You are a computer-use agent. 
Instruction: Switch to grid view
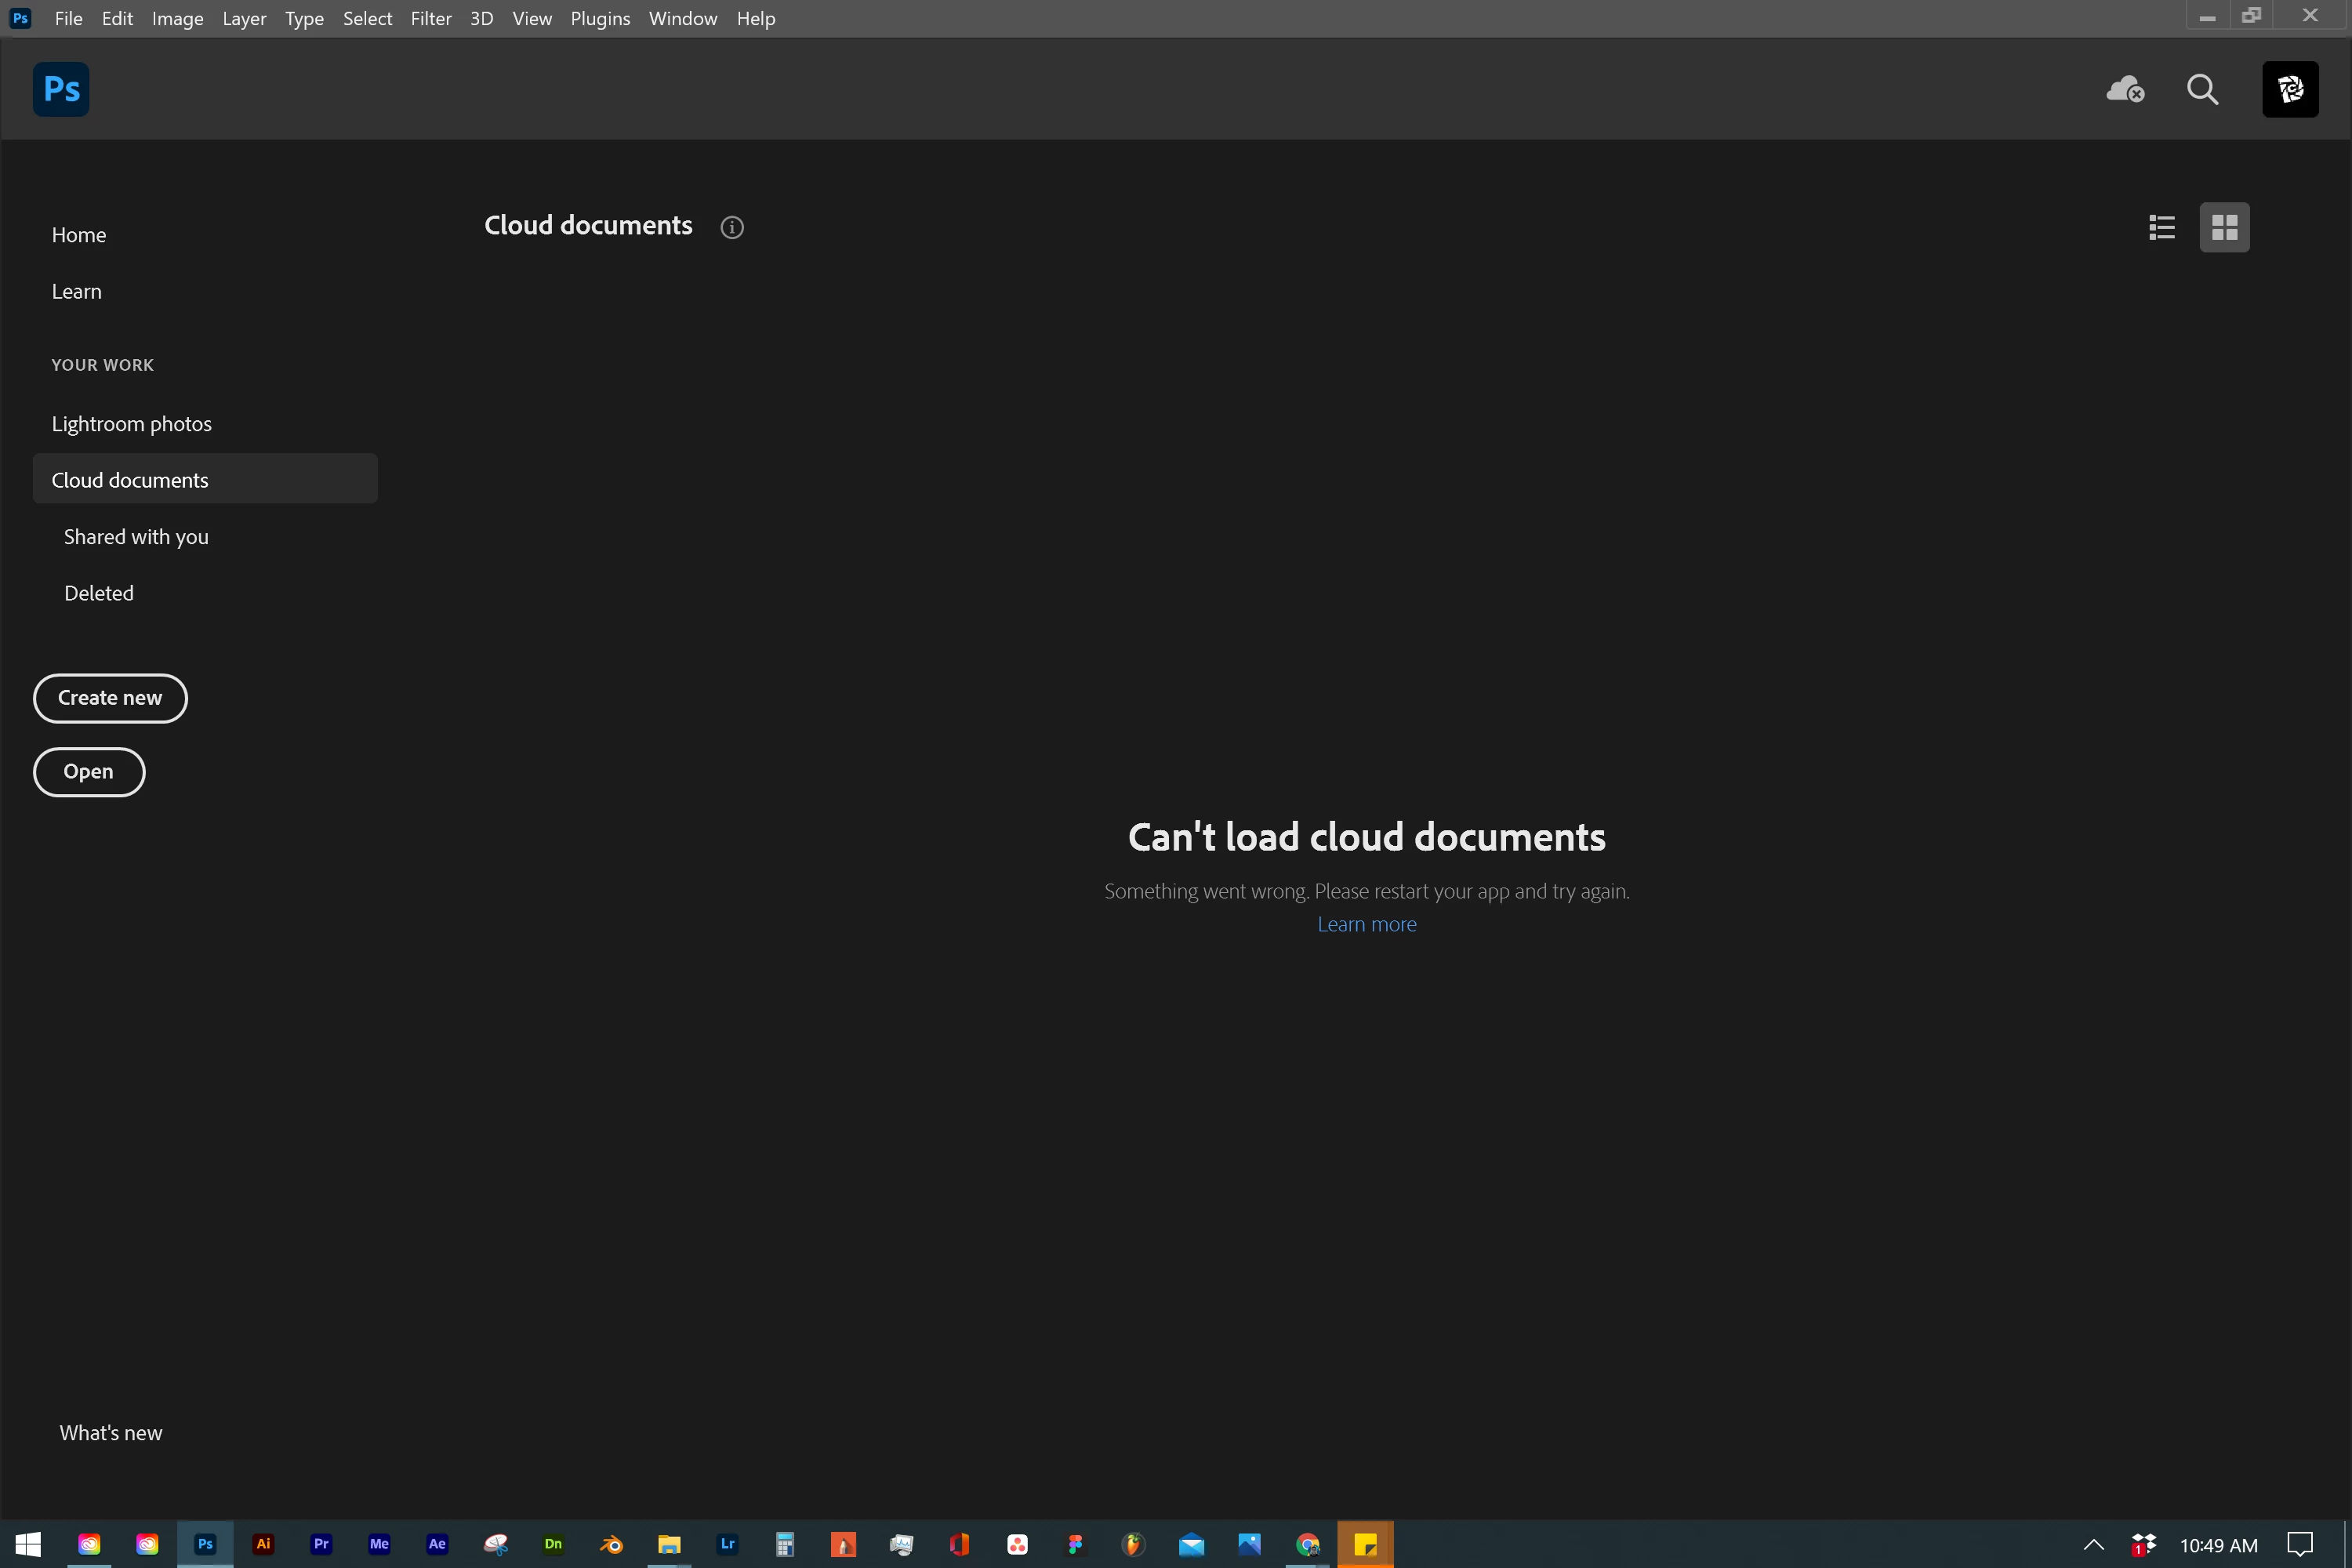(x=2224, y=227)
